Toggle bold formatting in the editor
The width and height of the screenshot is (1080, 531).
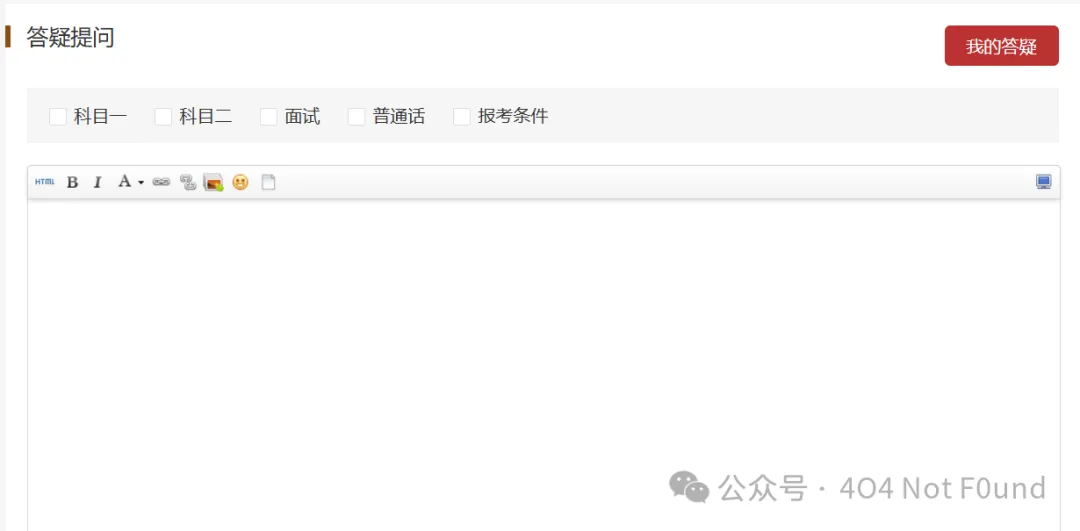[72, 183]
